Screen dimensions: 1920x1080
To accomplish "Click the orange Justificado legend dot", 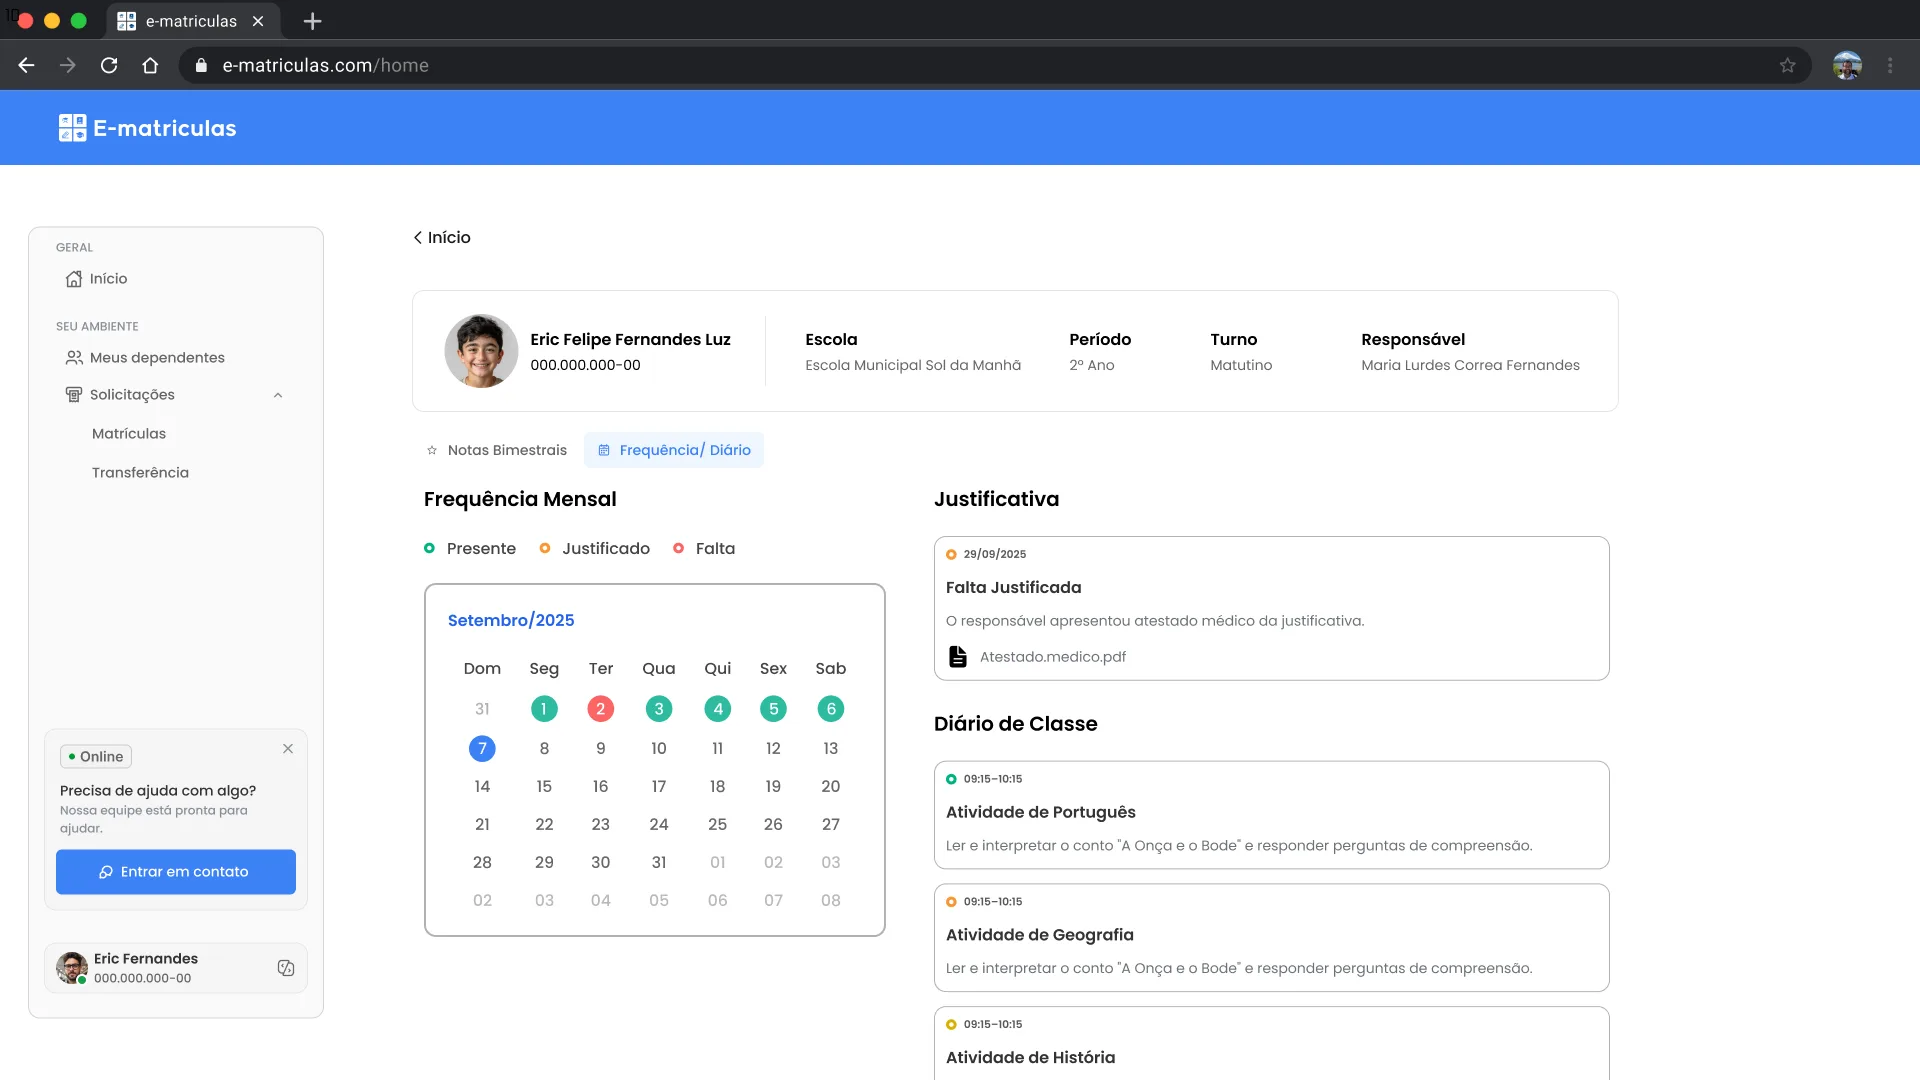I will [x=545, y=548].
